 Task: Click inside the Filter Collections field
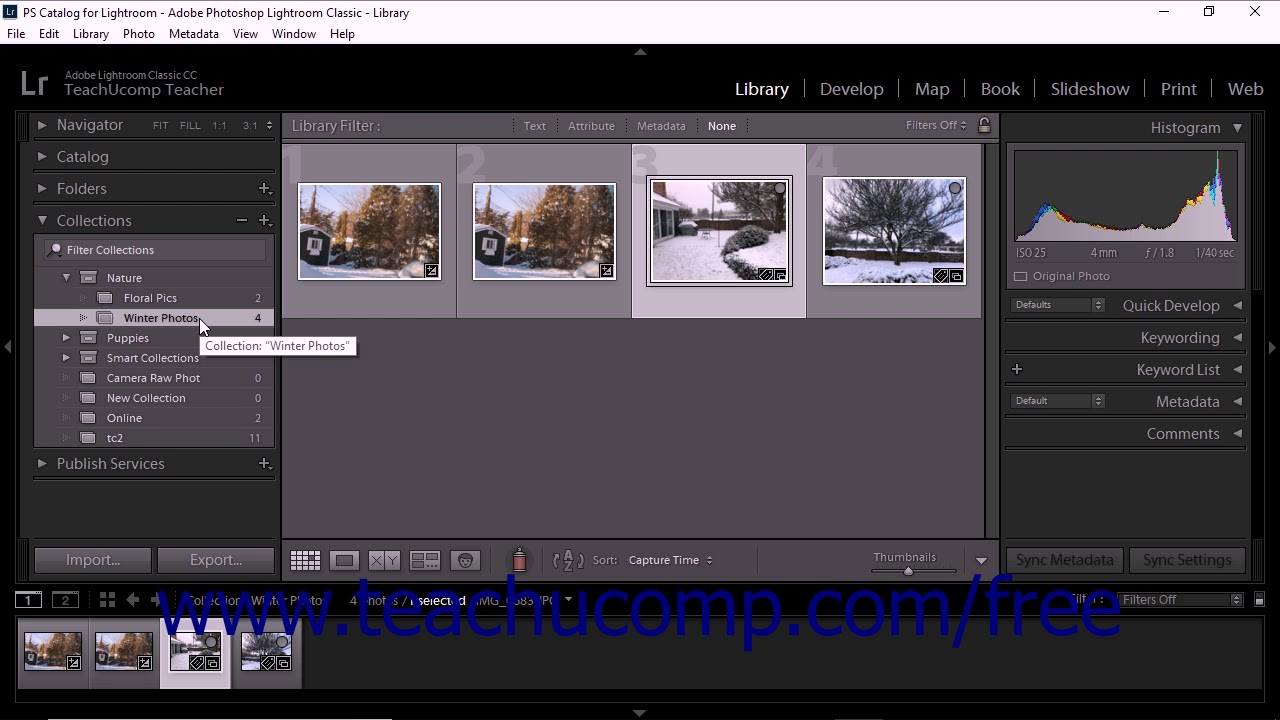[x=157, y=250]
